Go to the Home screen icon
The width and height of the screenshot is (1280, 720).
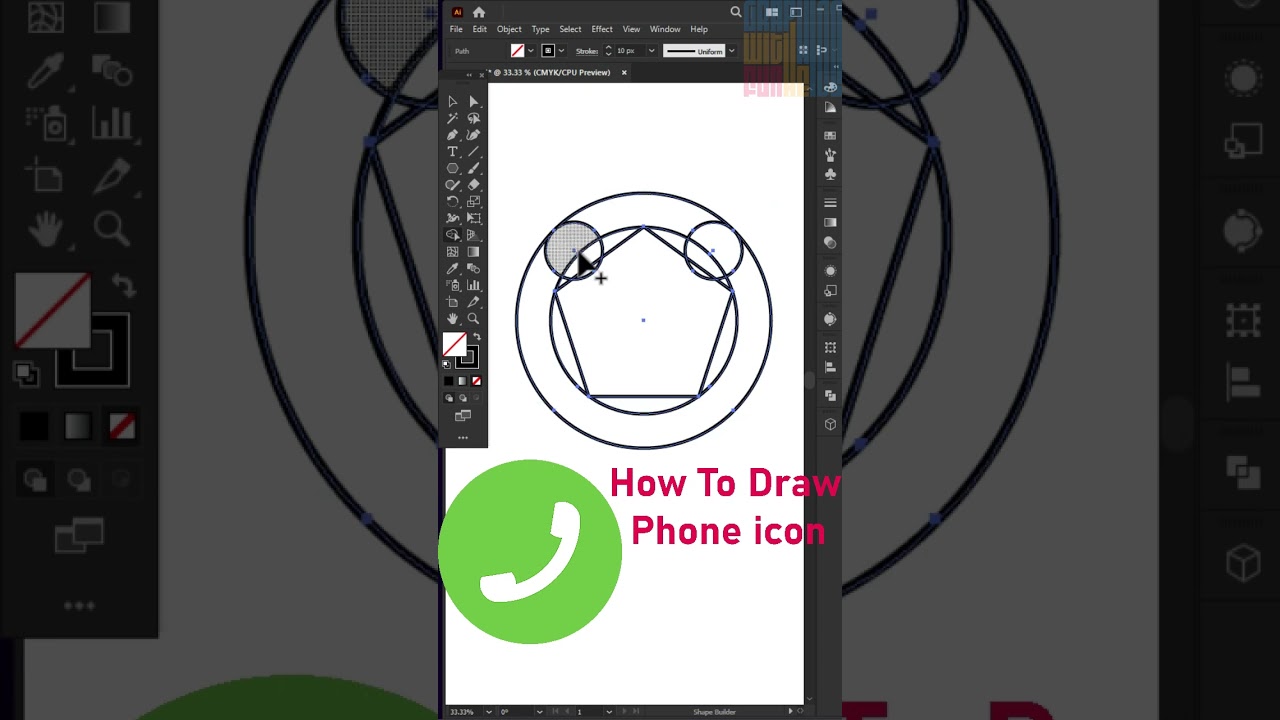point(479,12)
